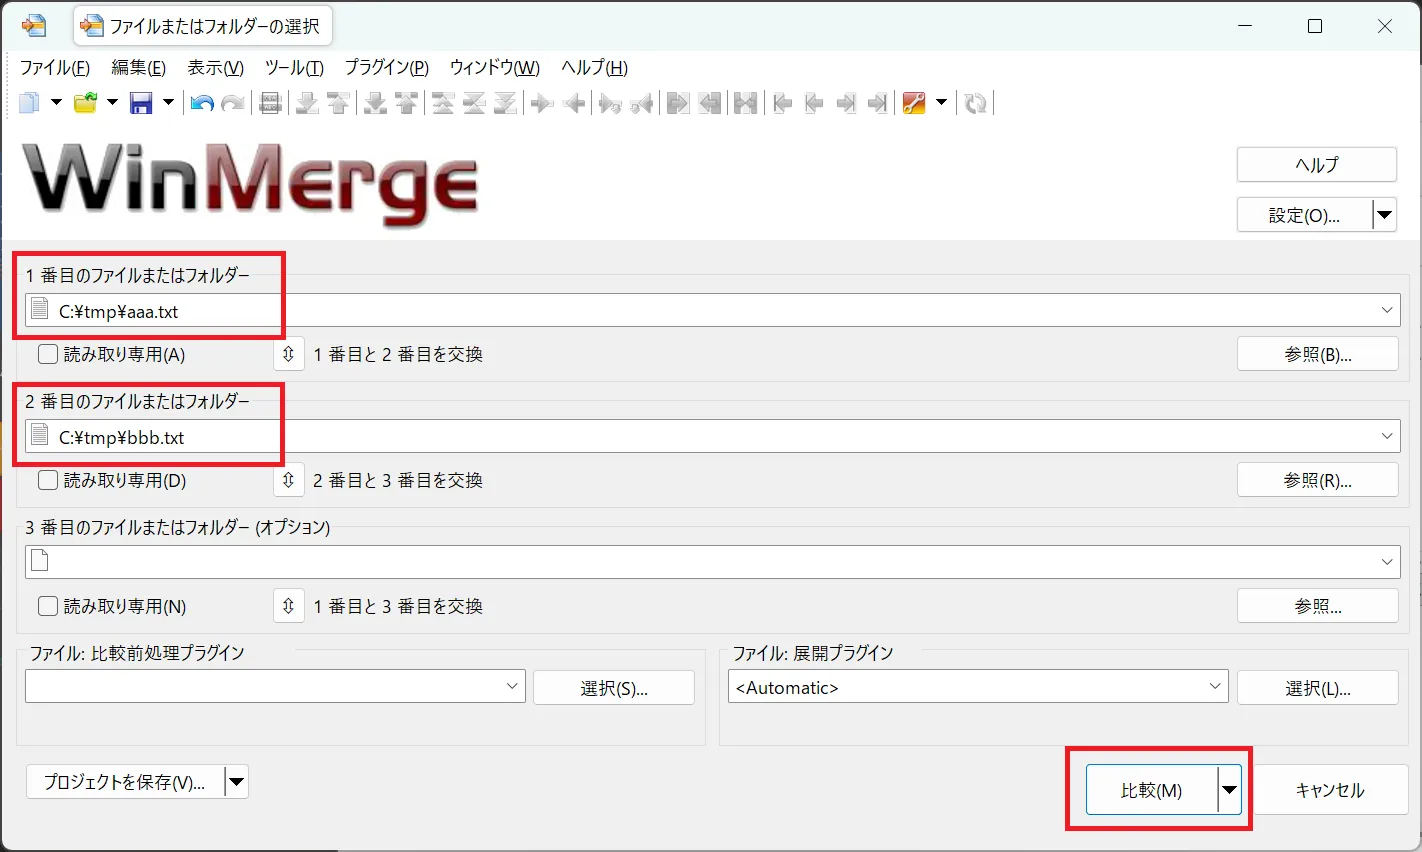This screenshot has width=1422, height=852.
Task: Click the 参照(R)... browse button
Action: pyautogui.click(x=1318, y=480)
